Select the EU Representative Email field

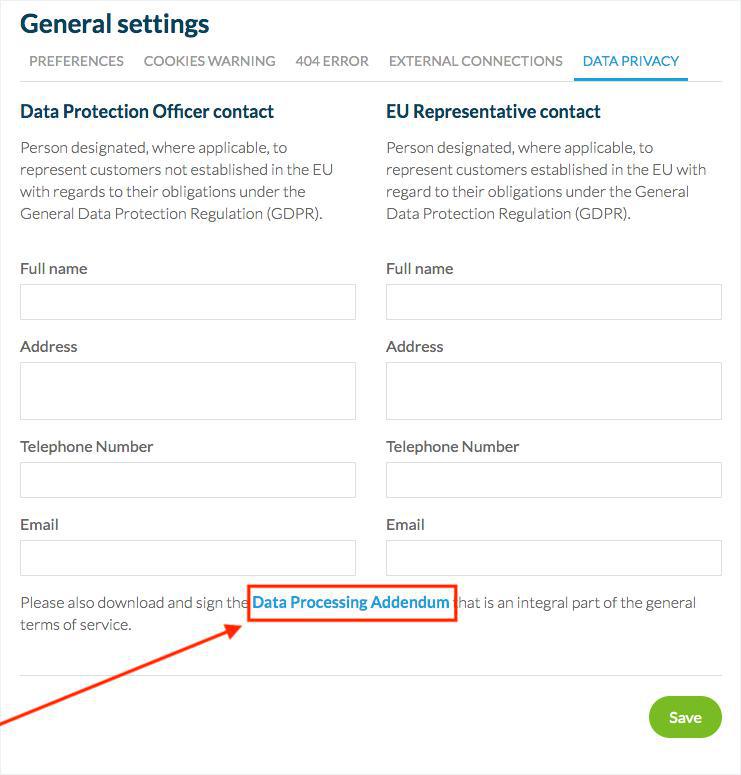coord(553,558)
